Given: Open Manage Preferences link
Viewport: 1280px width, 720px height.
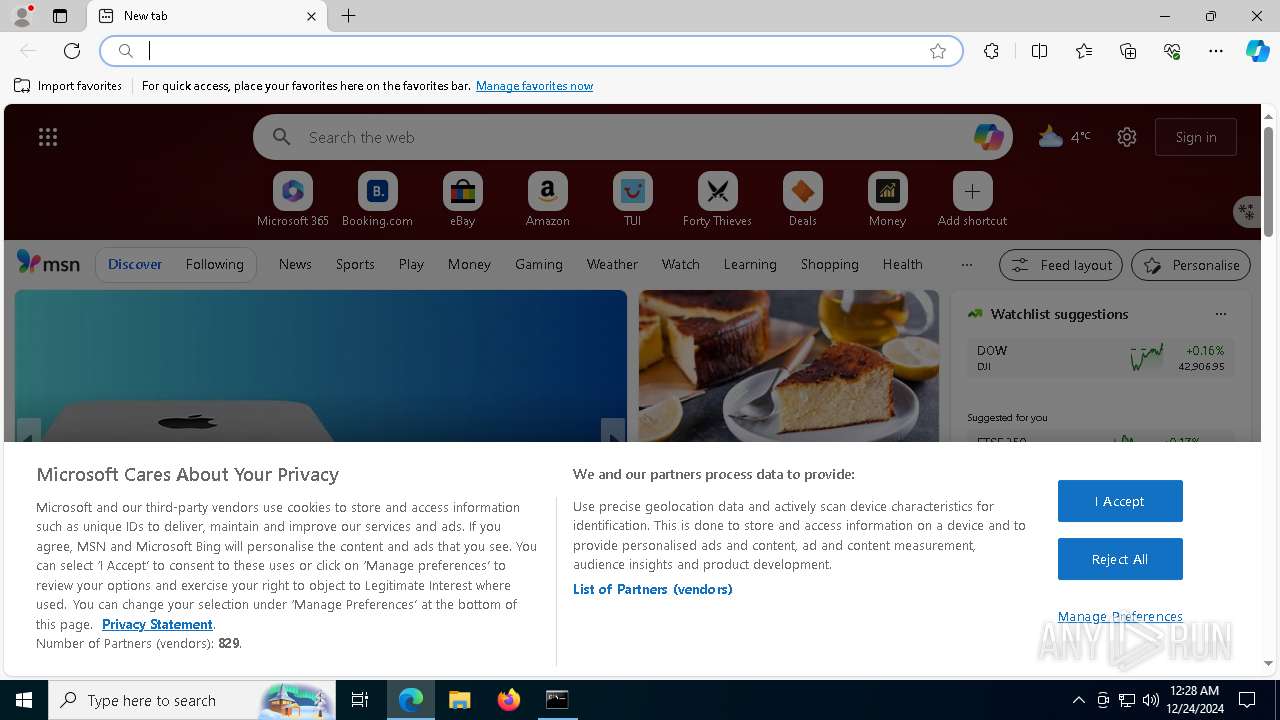Looking at the screenshot, I should coord(1120,616).
